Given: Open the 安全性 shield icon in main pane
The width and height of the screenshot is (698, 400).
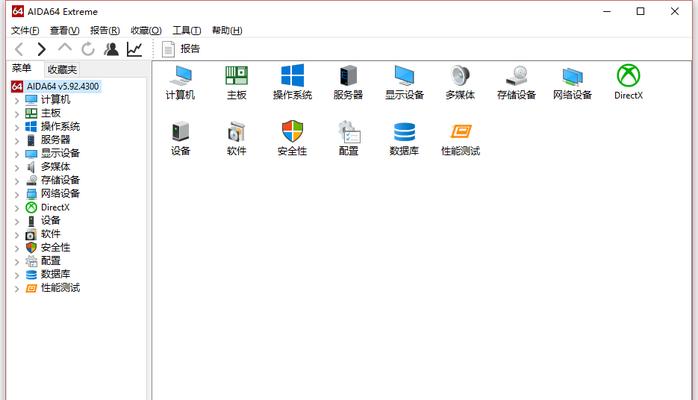Looking at the screenshot, I should (292, 138).
